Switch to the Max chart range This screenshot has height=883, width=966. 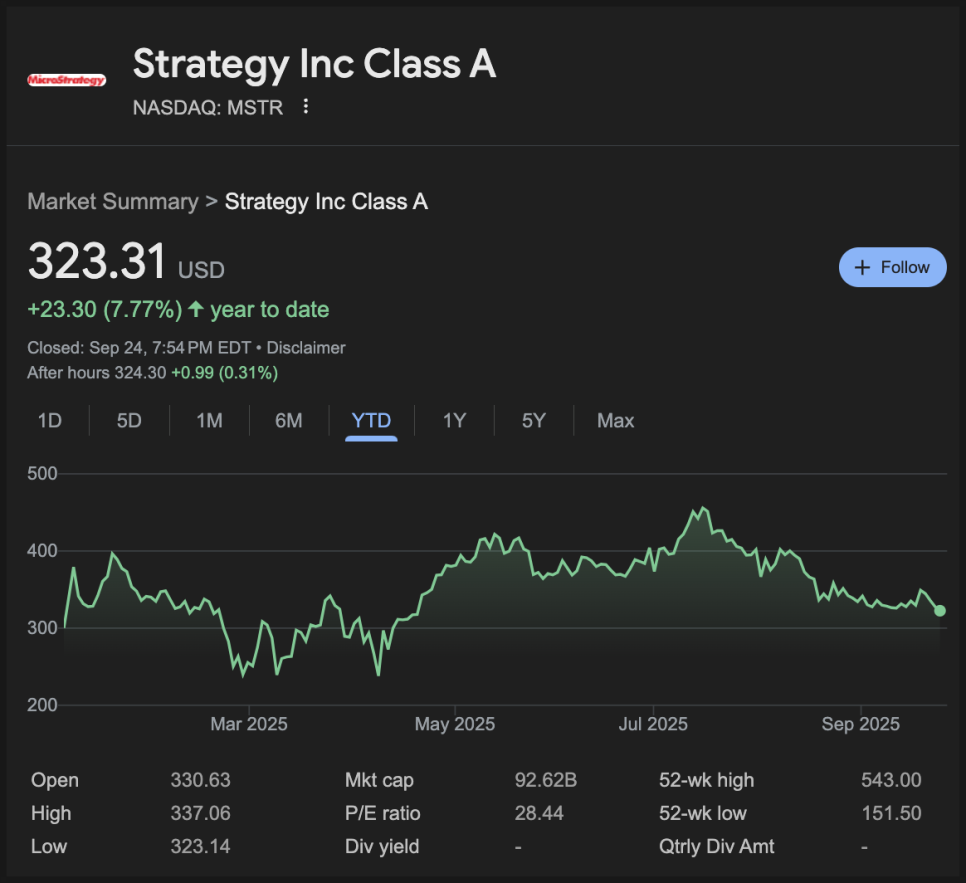615,420
